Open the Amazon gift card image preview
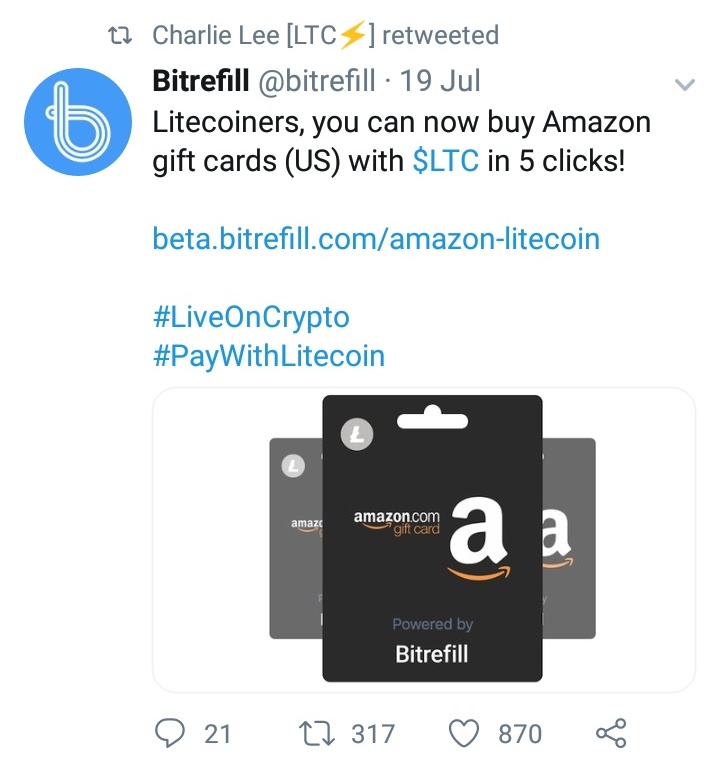718x764 pixels. coord(424,540)
